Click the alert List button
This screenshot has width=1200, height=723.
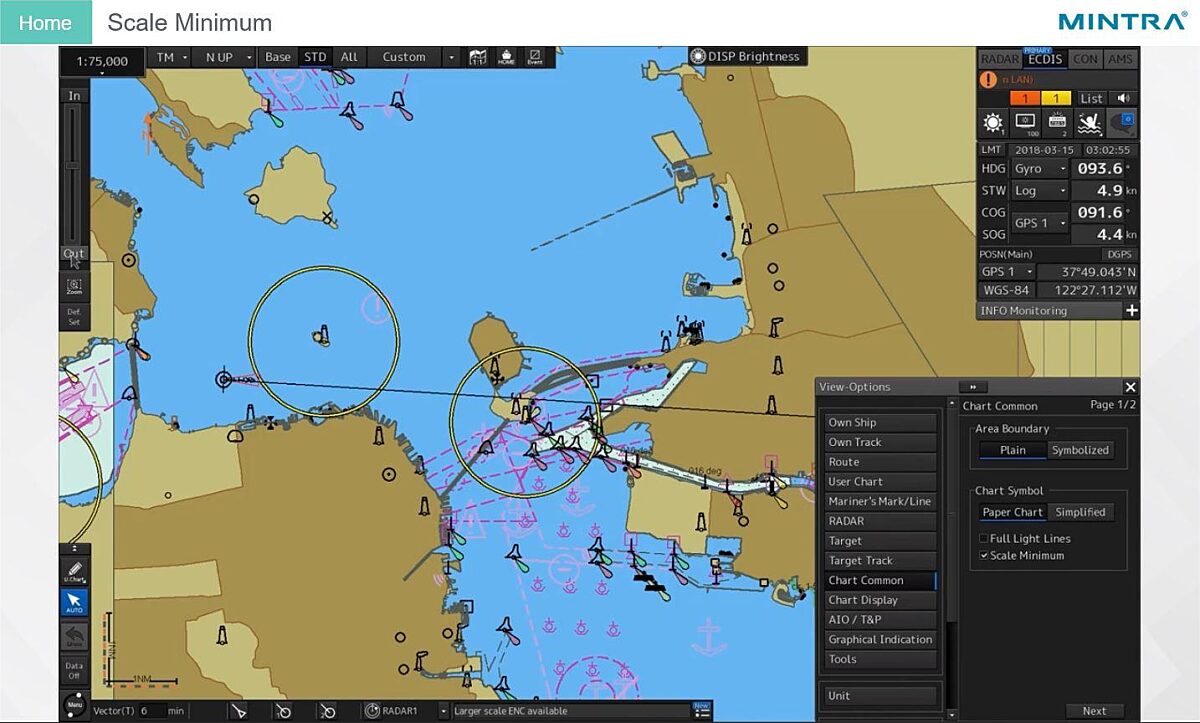[1092, 98]
